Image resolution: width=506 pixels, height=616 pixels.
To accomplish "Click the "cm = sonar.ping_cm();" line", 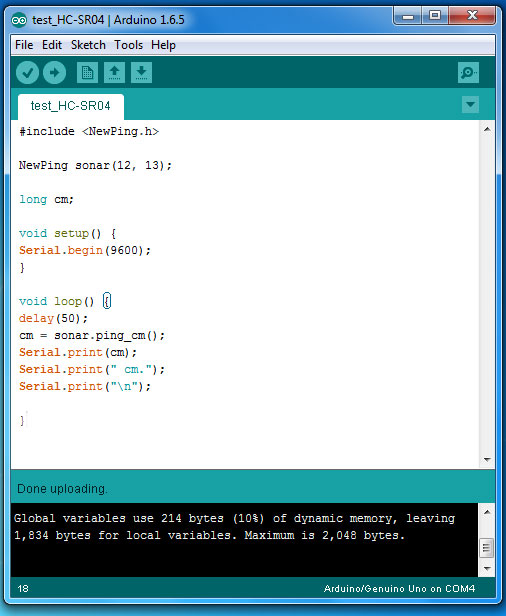I will (x=92, y=336).
